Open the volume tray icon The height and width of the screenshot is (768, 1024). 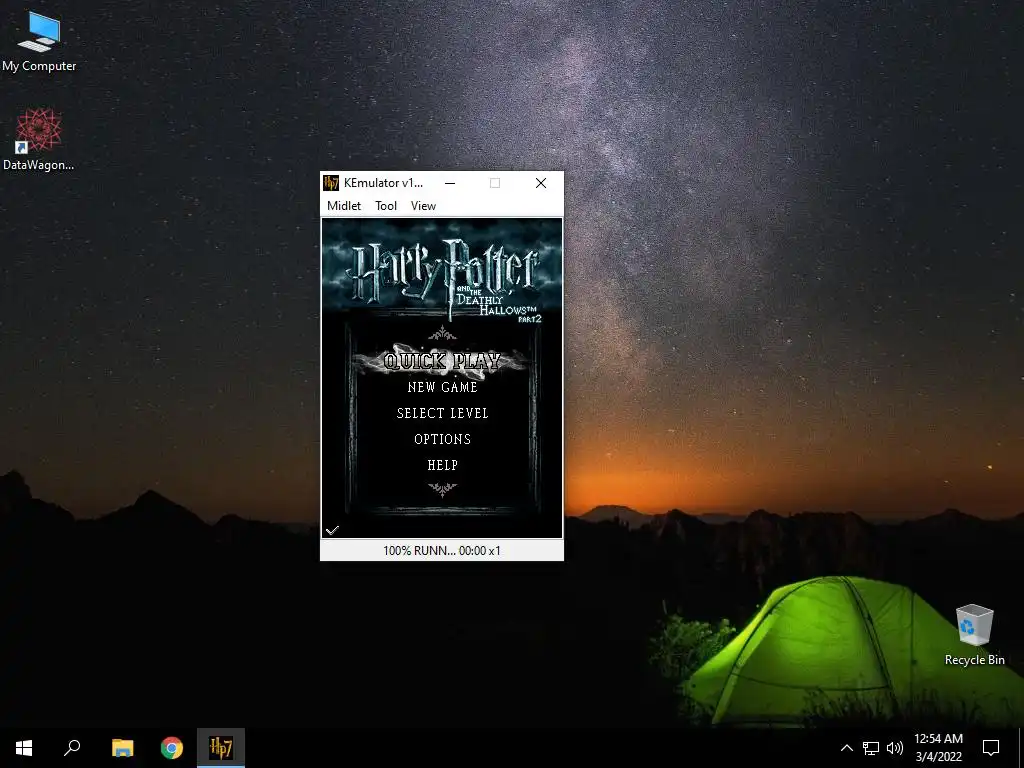(895, 748)
